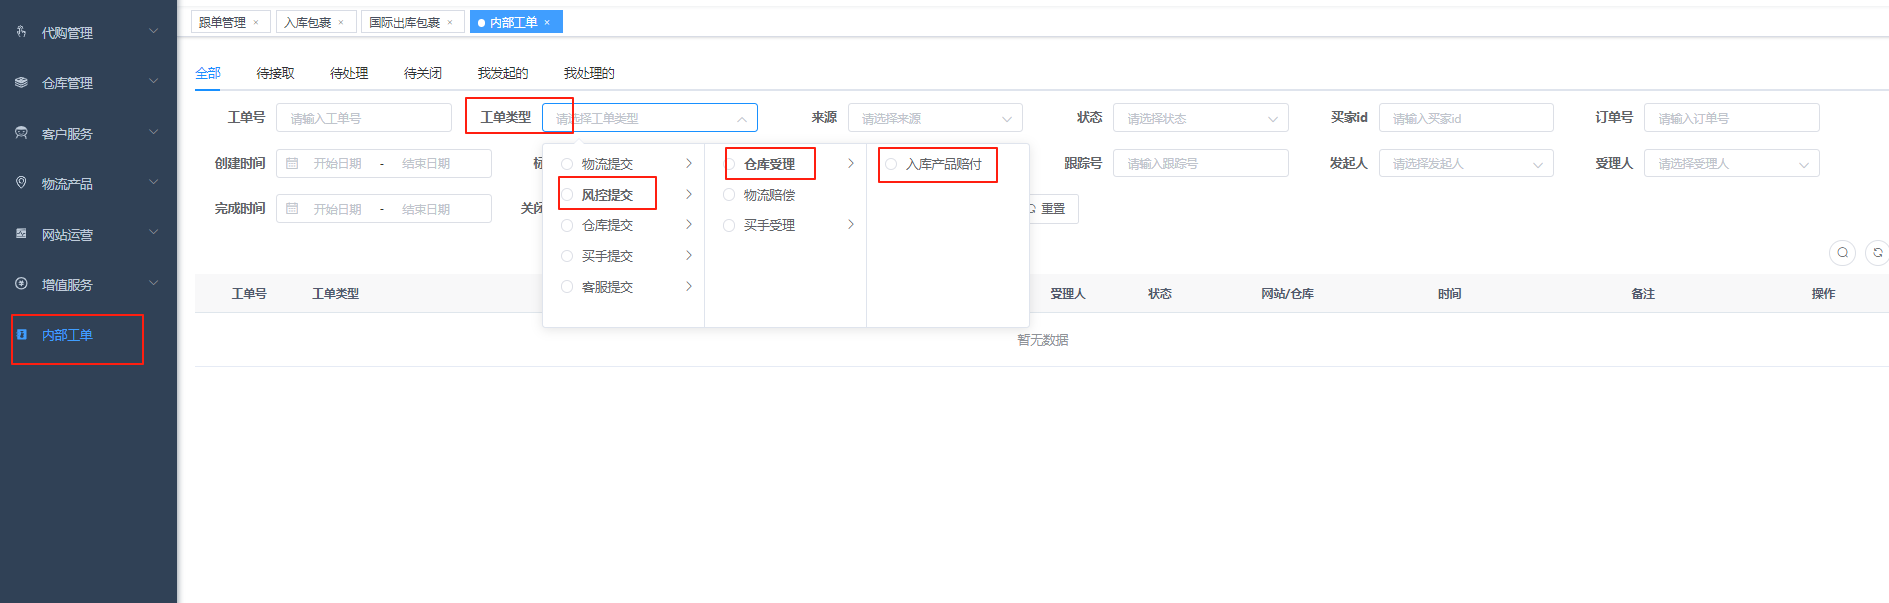Click the 物流产品 location pin icon
This screenshot has height=603, width=1889.
(21, 183)
